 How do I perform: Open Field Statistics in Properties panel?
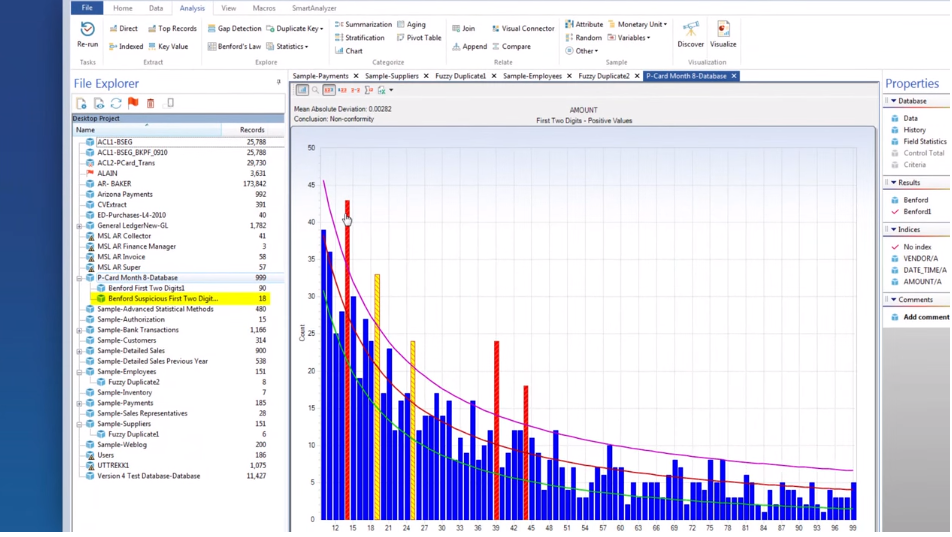click(x=924, y=142)
